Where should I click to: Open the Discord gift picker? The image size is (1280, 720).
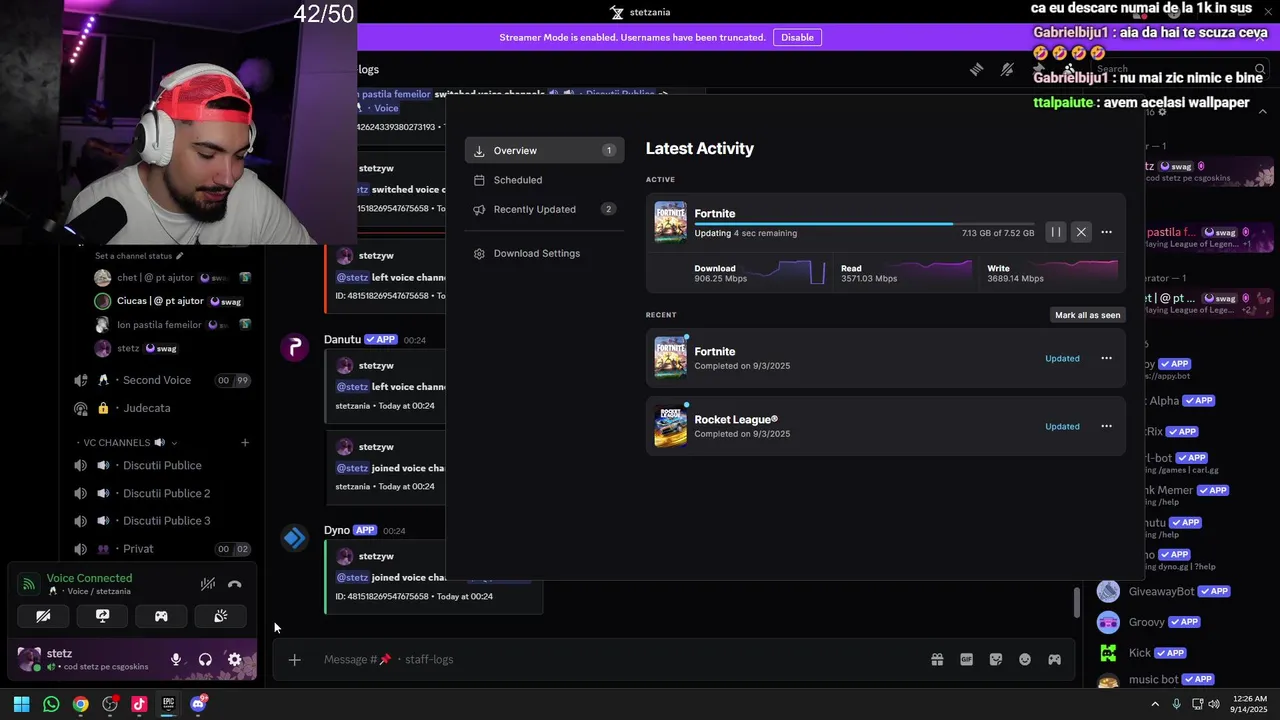[x=937, y=660]
